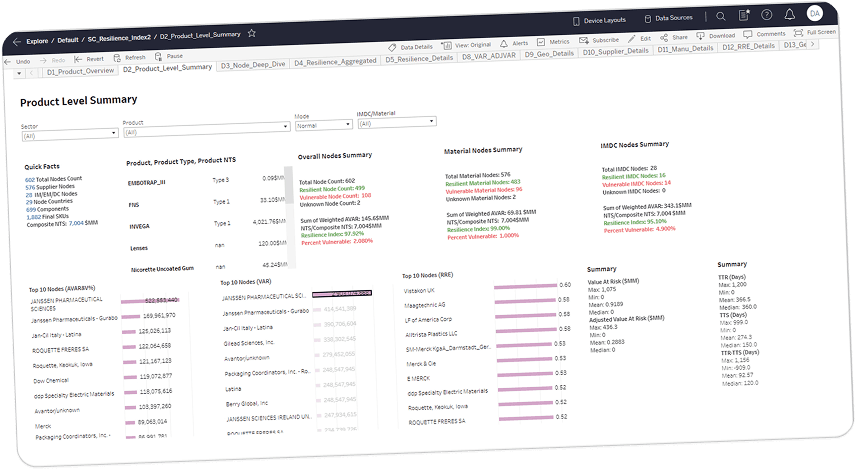Image resolution: width=857 pixels, height=471 pixels.
Task: Switch to Full Screen mode
Action: (814, 32)
